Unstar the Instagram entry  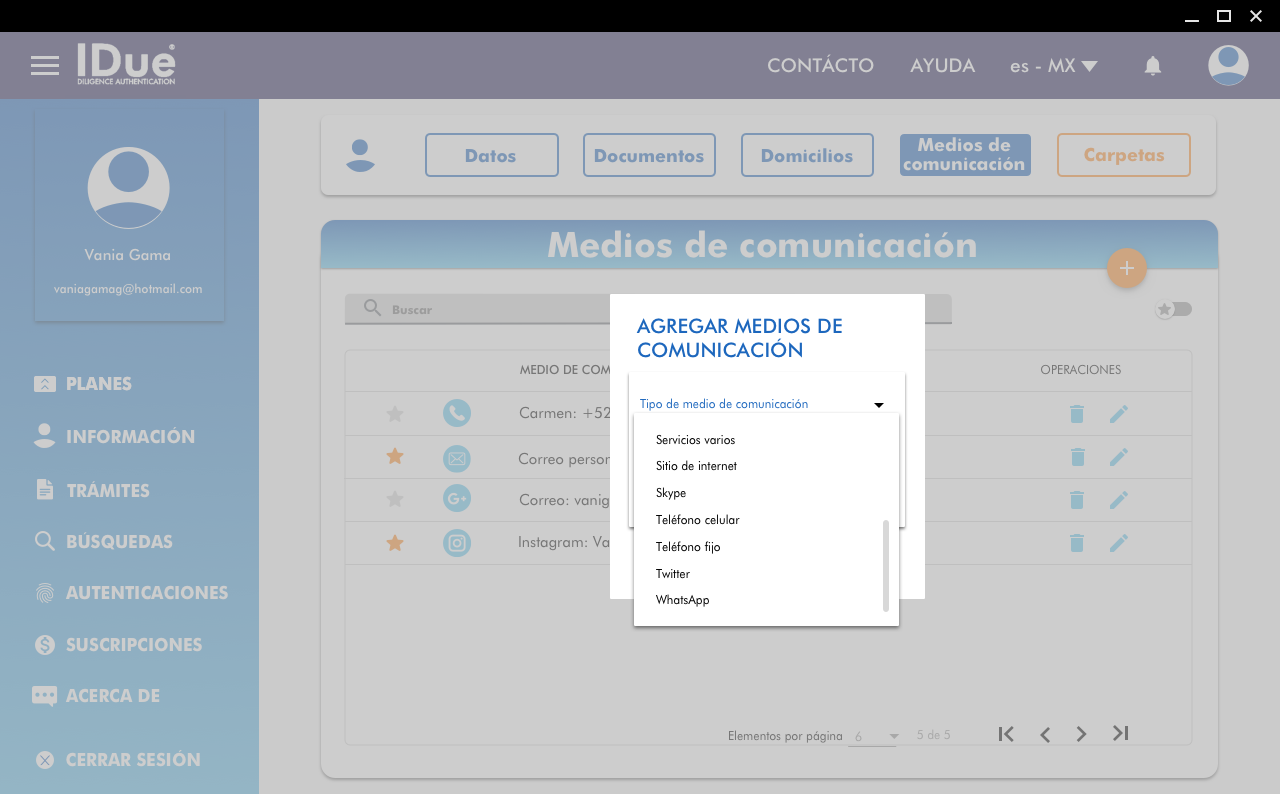tap(395, 543)
